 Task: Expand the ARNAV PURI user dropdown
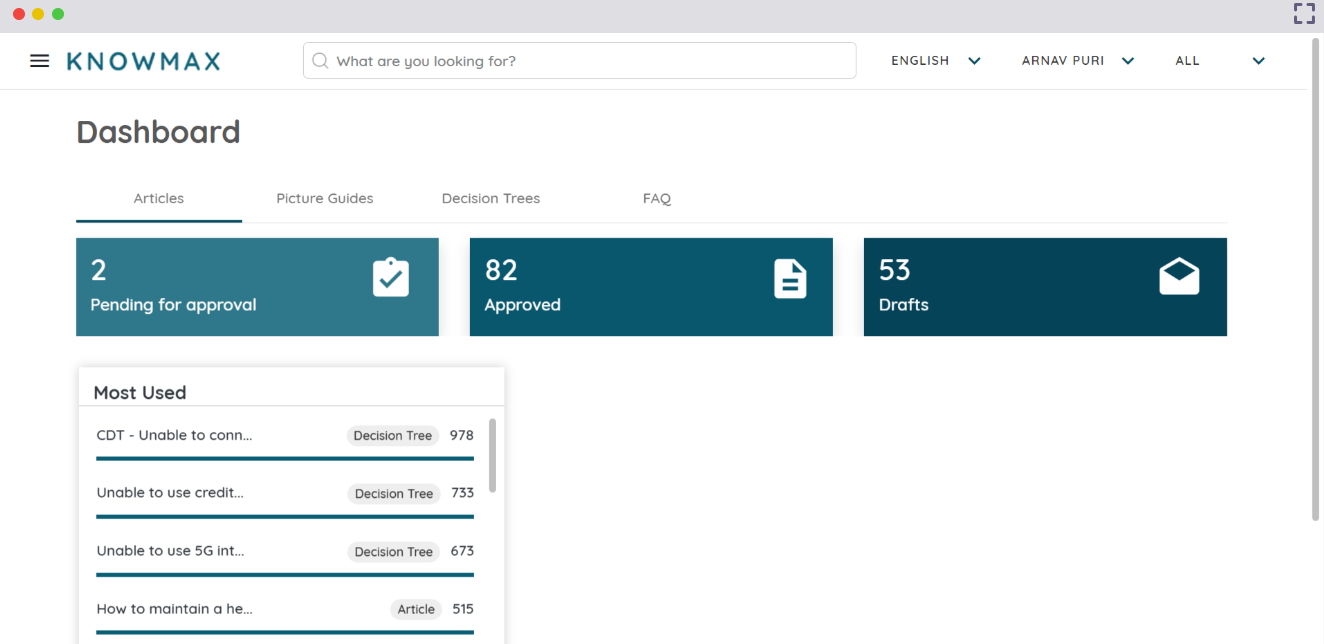click(x=1076, y=60)
